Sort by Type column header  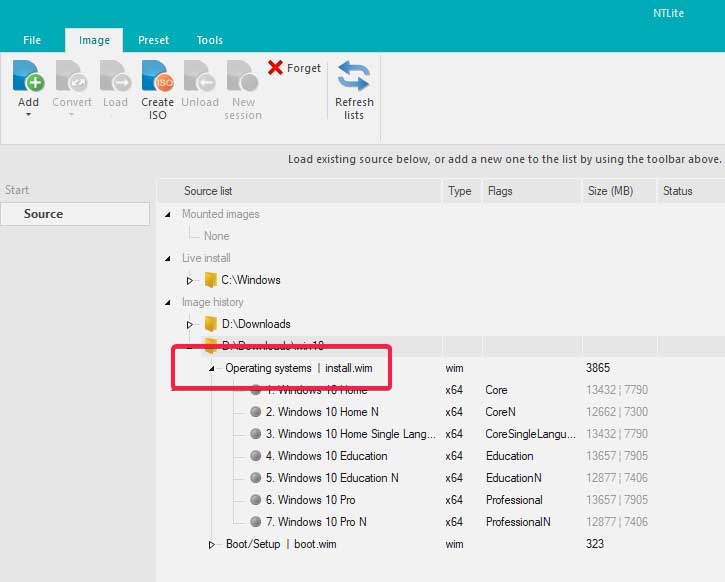461,191
